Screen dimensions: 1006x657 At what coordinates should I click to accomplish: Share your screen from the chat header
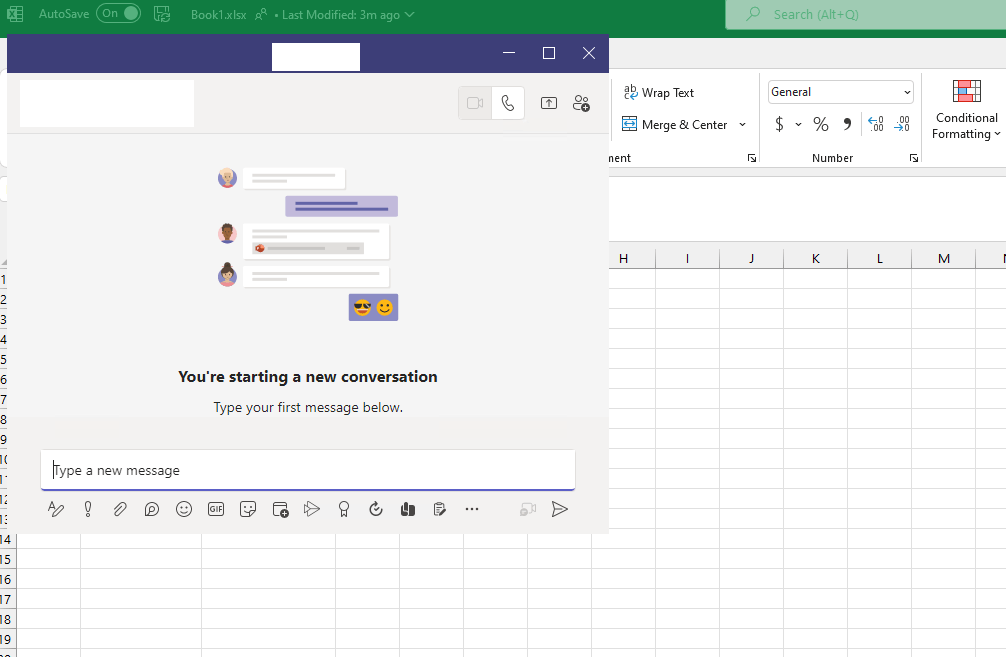[x=549, y=103]
